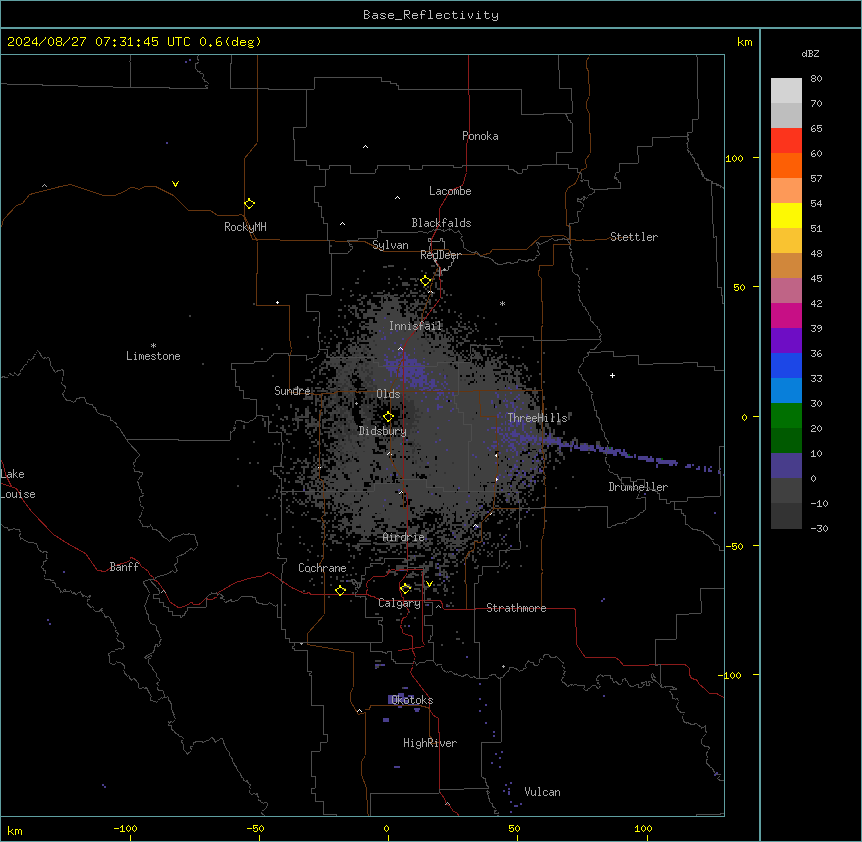Click the light gray 80 dBZ legend swatch
The image size is (862, 842).
pyautogui.click(x=786, y=90)
